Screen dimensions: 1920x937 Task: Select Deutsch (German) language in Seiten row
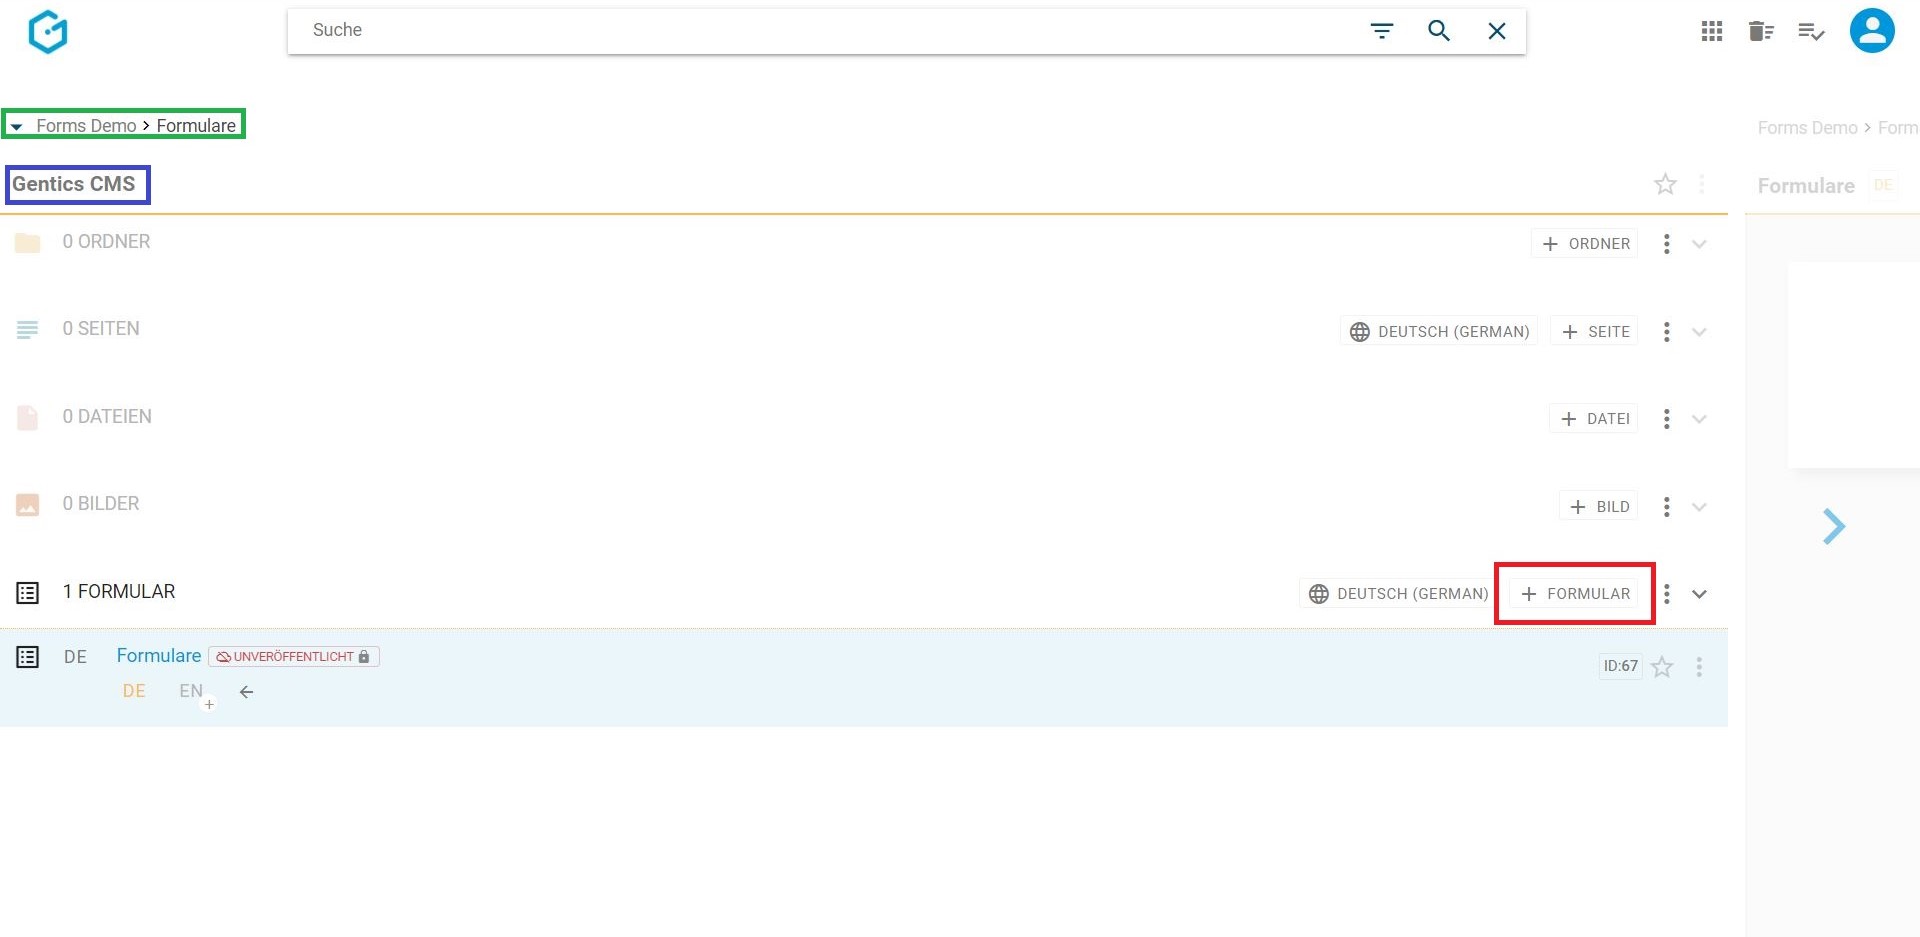click(1439, 331)
